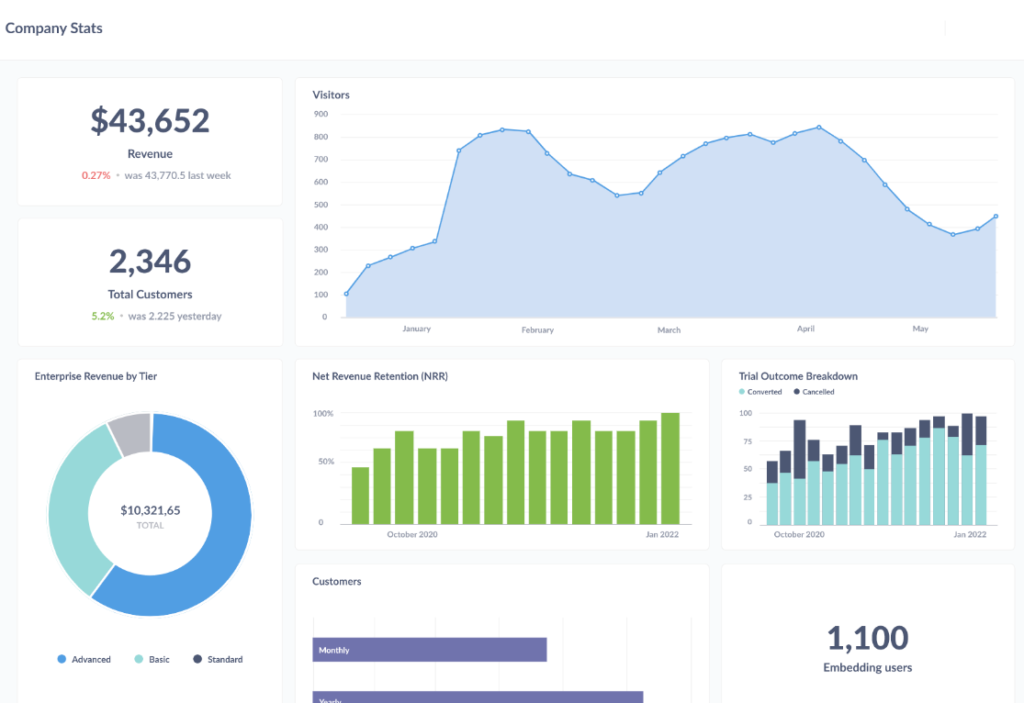Click the first data point on Visitors line
Image resolution: width=1024 pixels, height=703 pixels.
click(346, 294)
